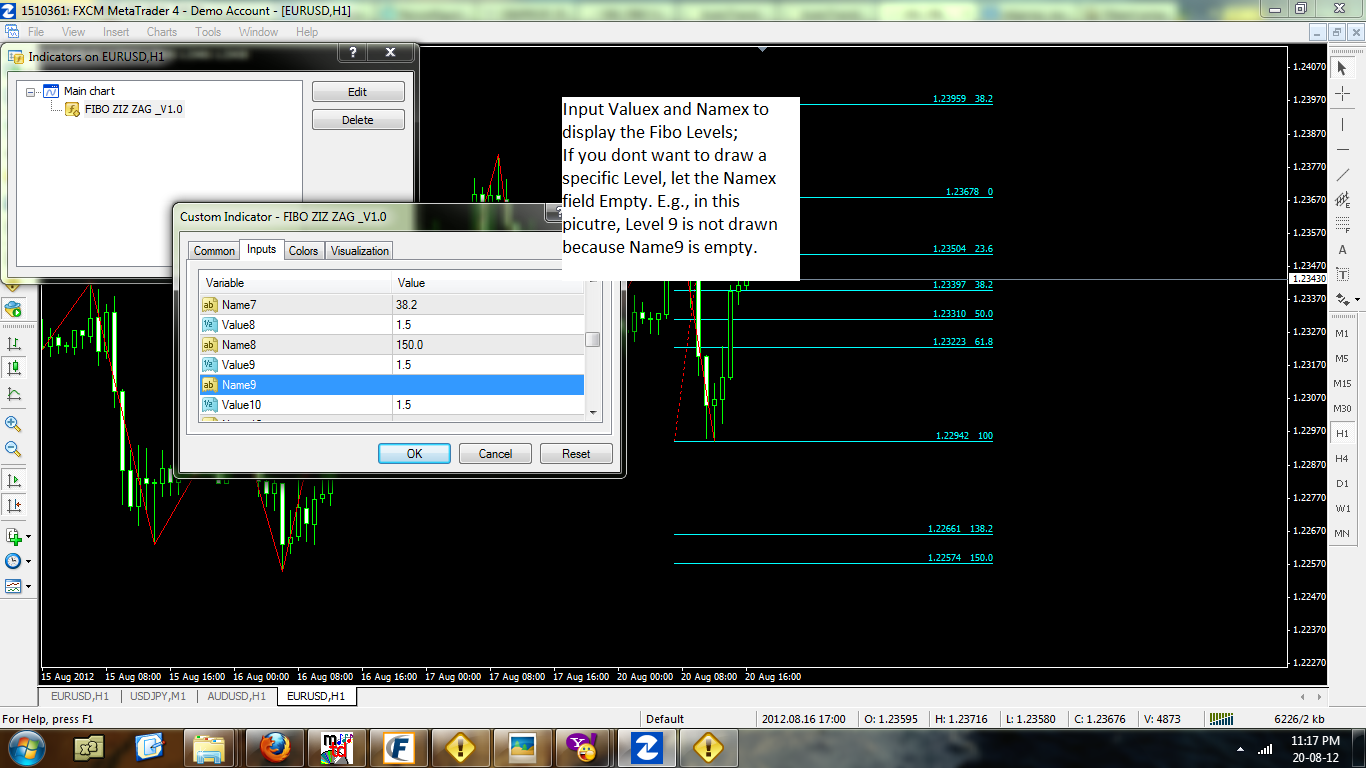1366x768 pixels.
Task: Click the inputs list scroll-down arrow
Action: [593, 412]
